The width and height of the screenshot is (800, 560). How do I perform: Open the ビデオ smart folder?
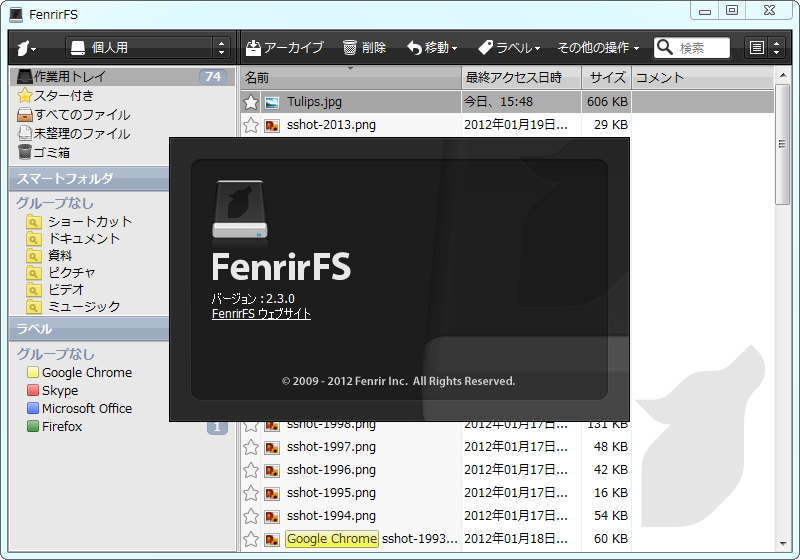coord(55,289)
